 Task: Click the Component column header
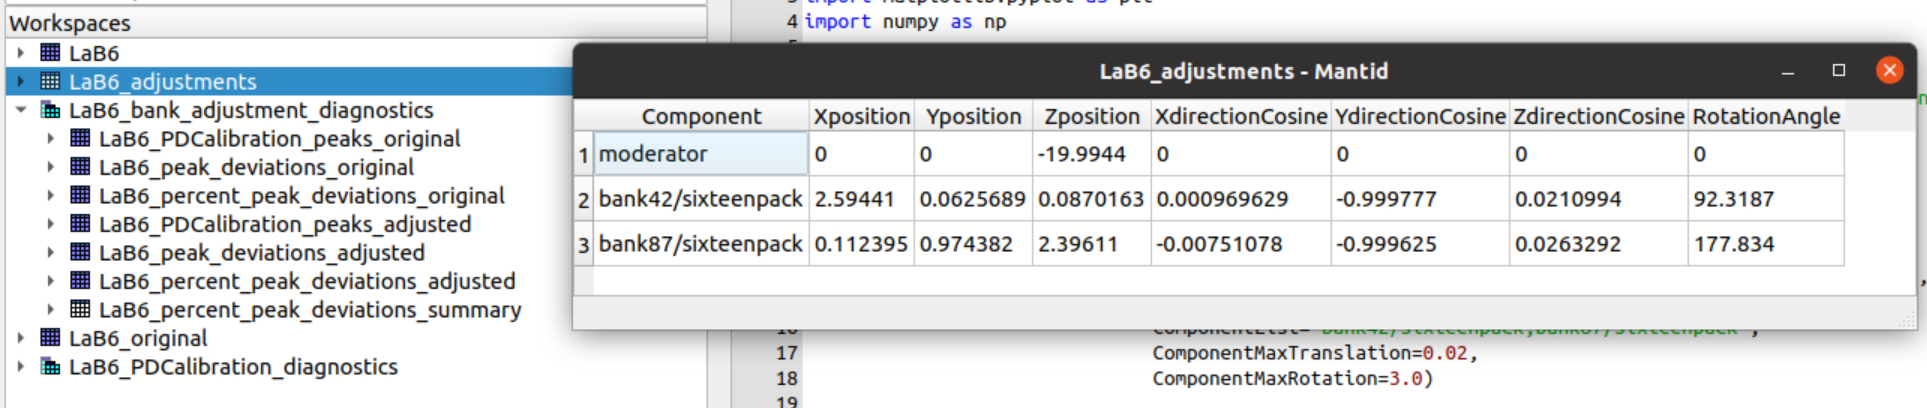[701, 117]
